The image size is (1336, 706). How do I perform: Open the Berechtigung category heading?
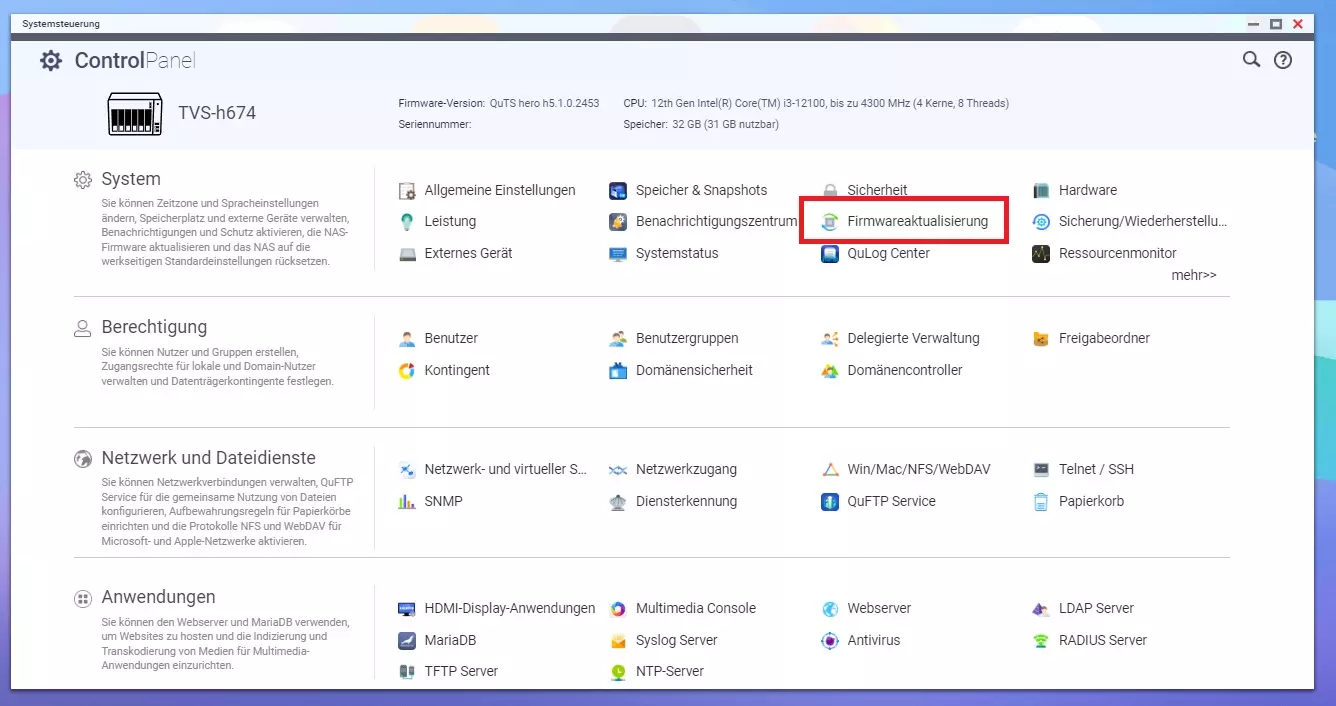tap(153, 327)
